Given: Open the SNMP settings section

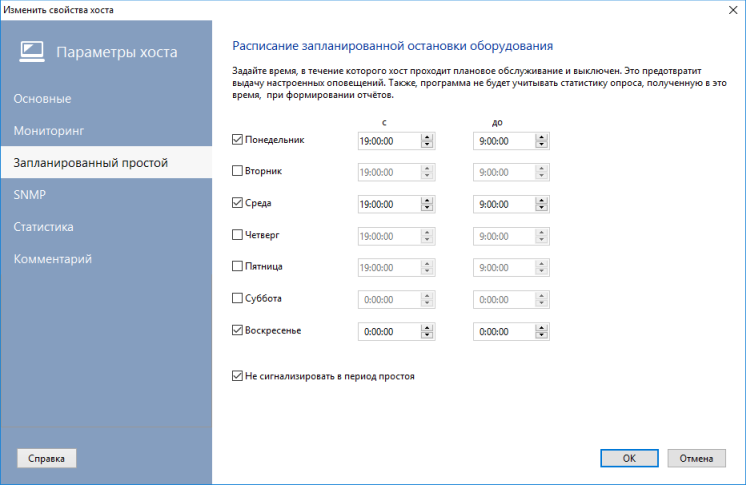Looking at the screenshot, I should pyautogui.click(x=106, y=195).
